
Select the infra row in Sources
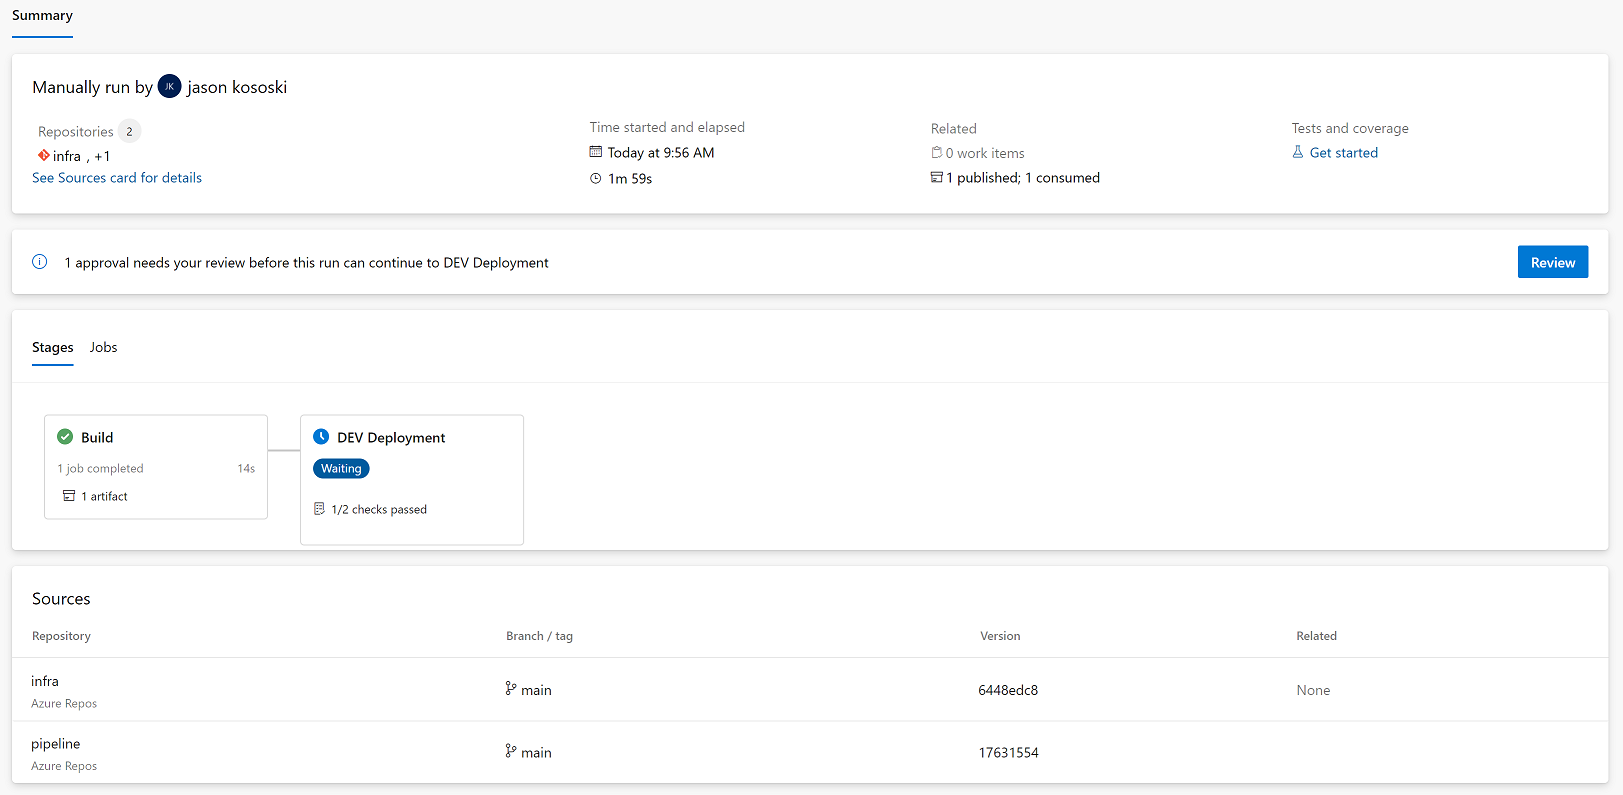810,690
